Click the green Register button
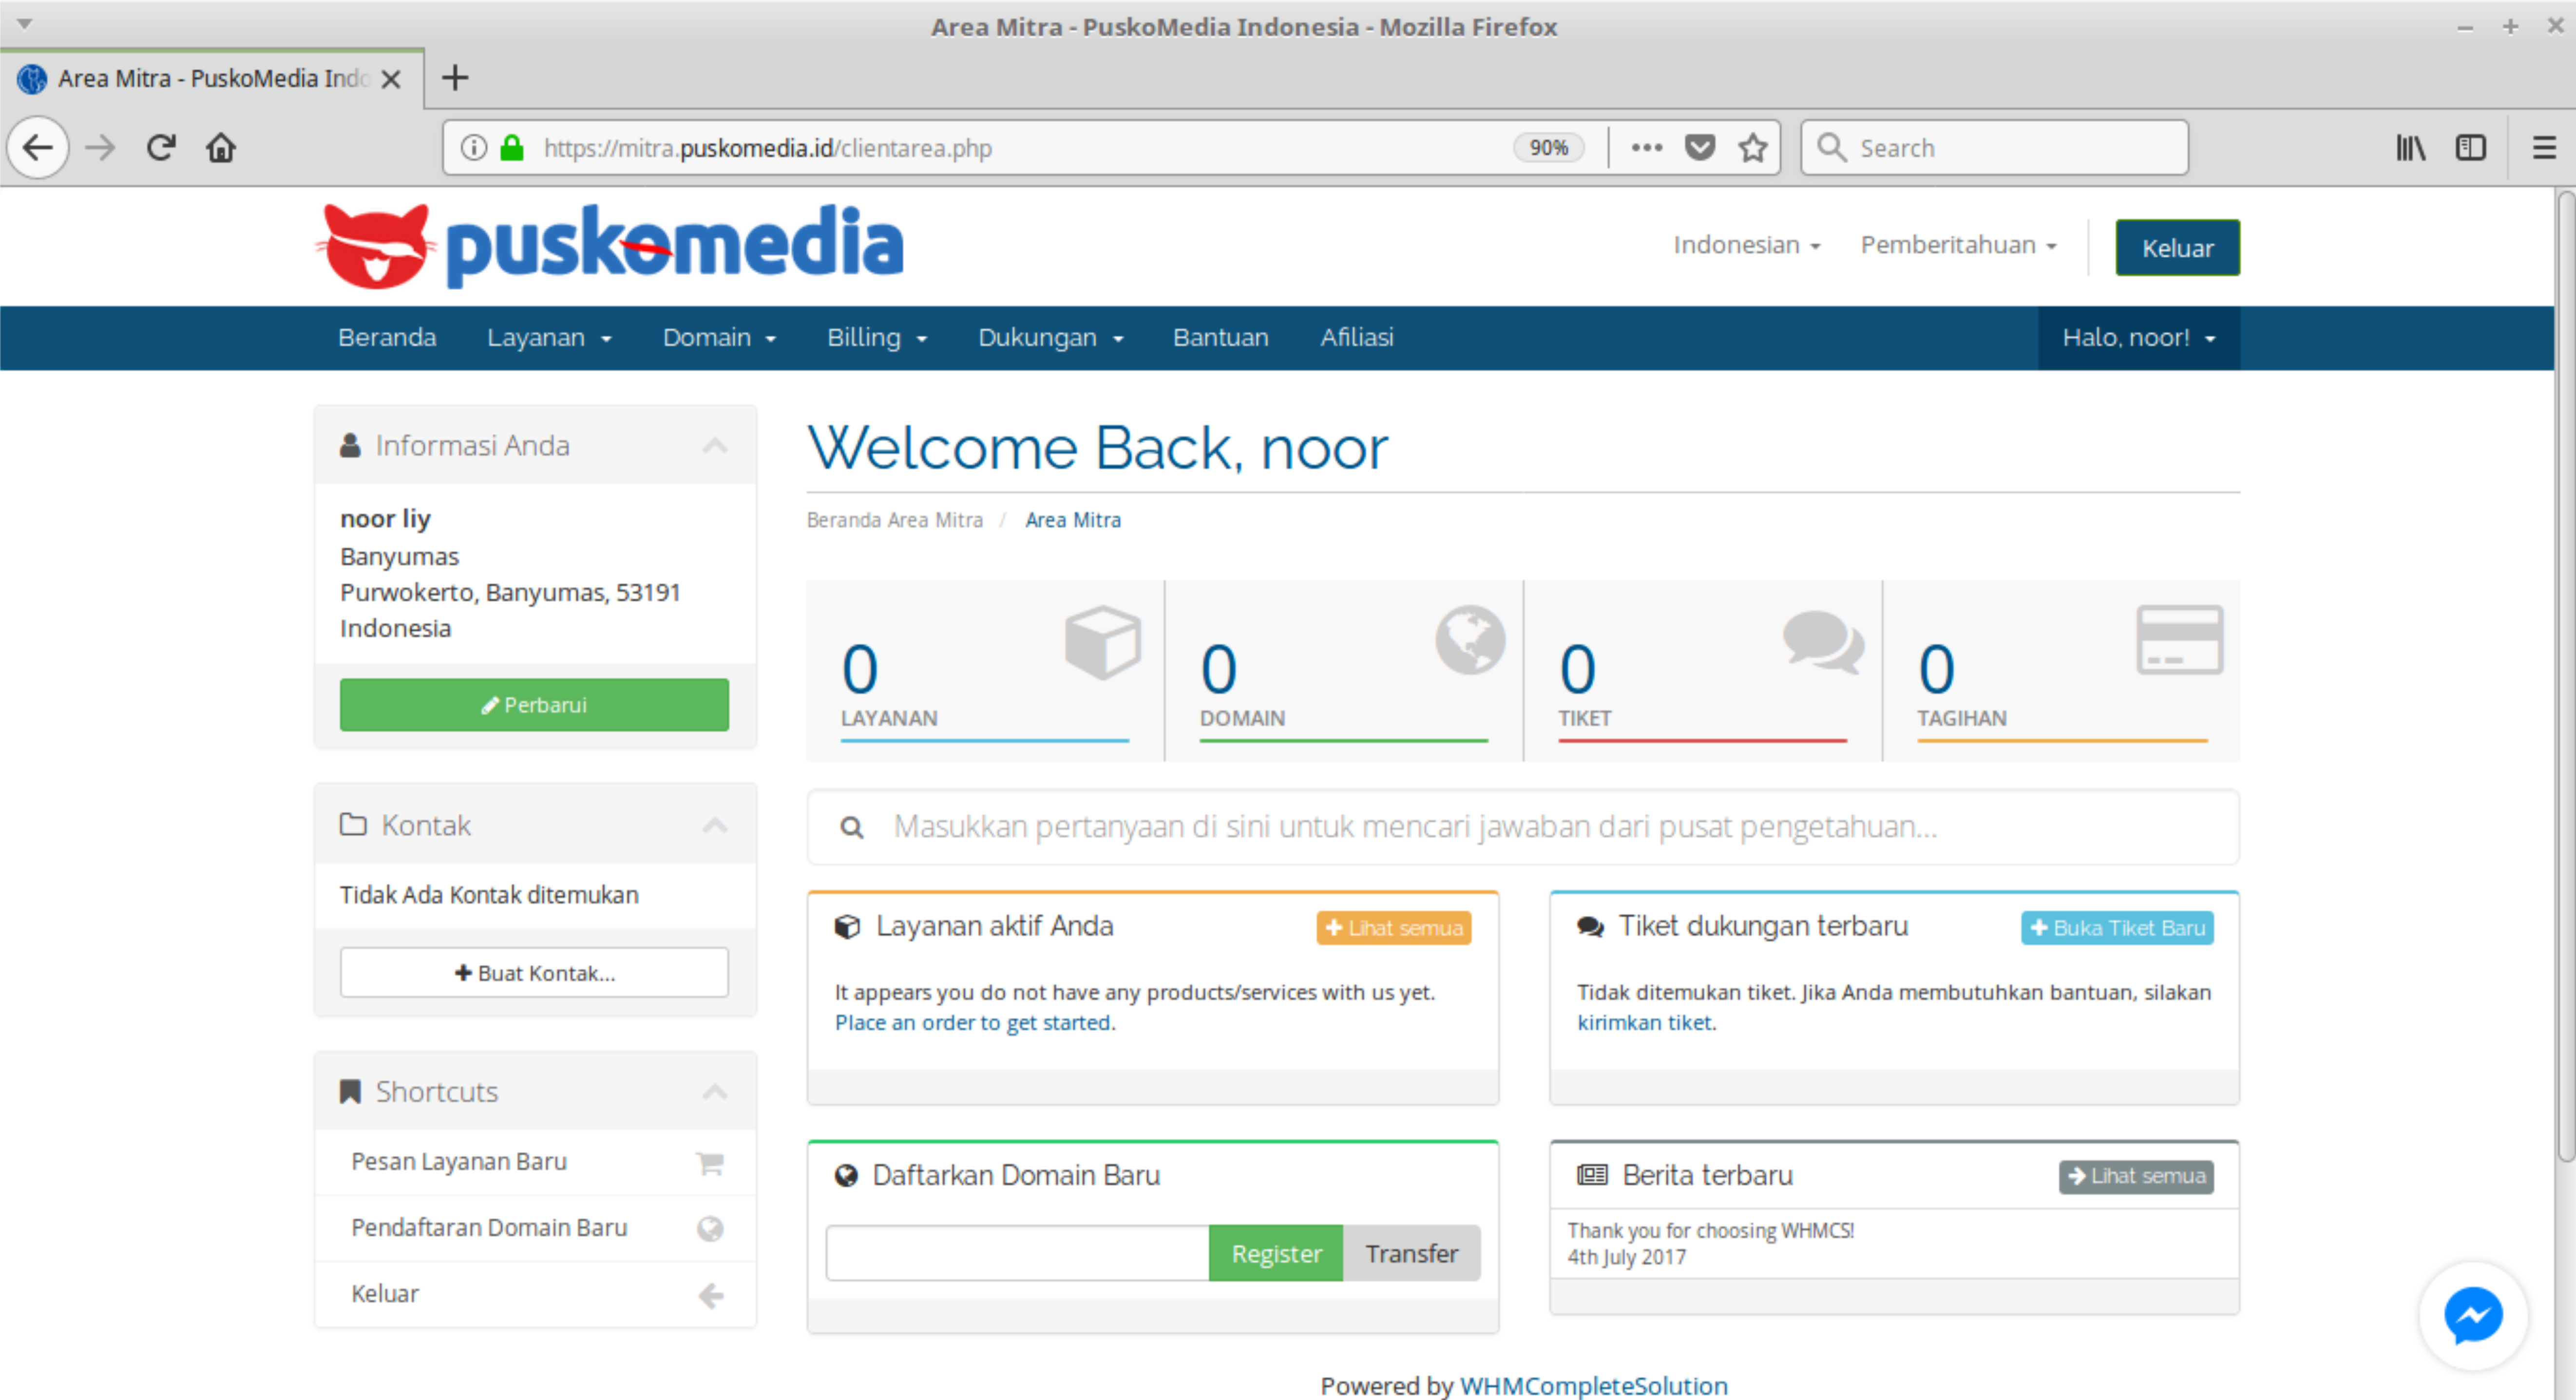Image resolution: width=2576 pixels, height=1400 pixels. 1276,1254
